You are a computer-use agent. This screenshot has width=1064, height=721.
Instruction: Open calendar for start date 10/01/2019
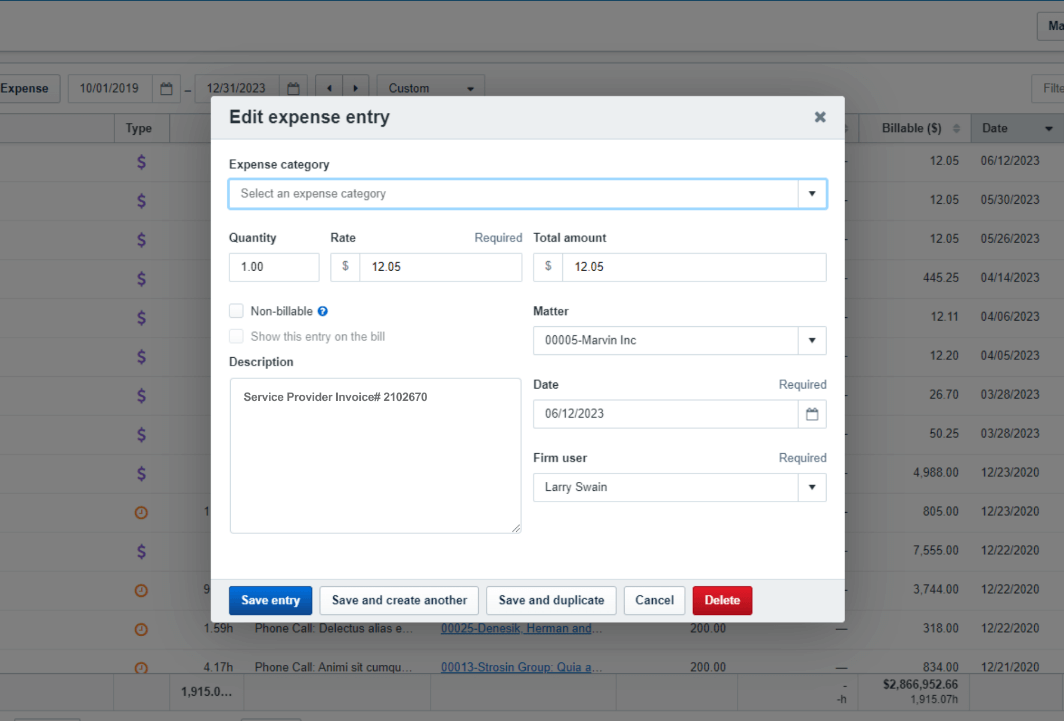(166, 89)
